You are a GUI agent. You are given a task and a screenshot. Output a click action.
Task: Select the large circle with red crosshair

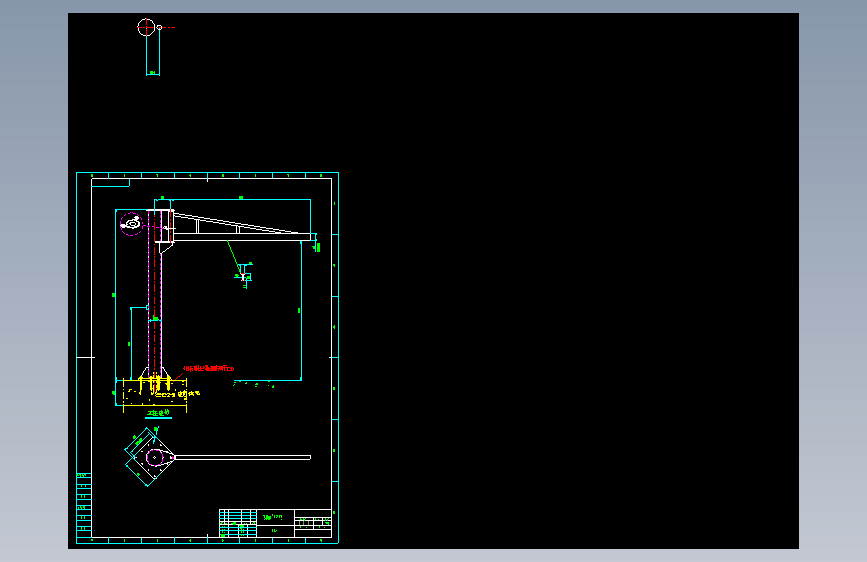[x=146, y=27]
